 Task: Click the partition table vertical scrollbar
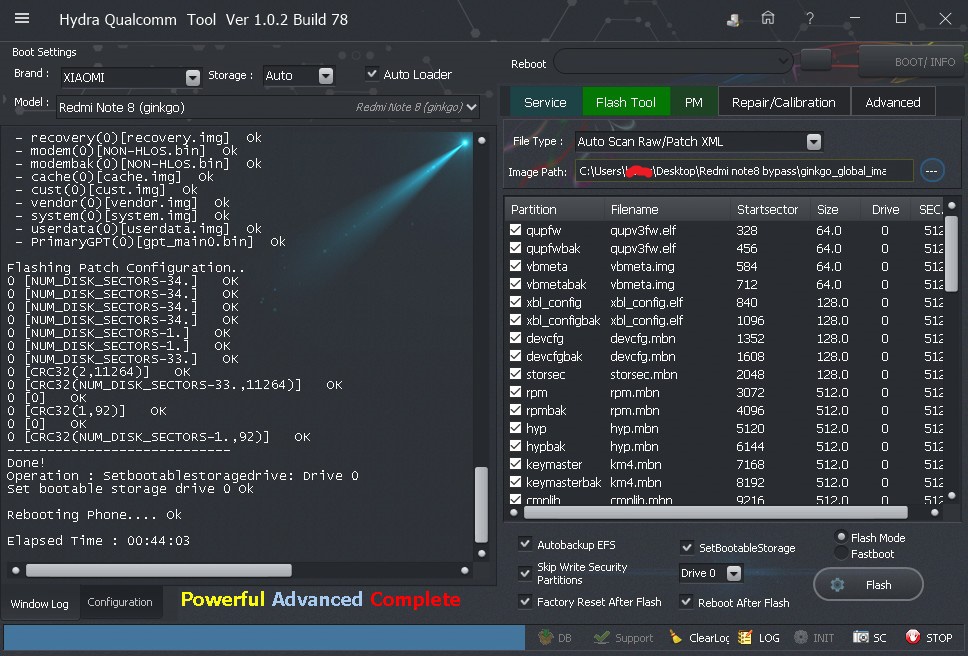click(x=951, y=253)
